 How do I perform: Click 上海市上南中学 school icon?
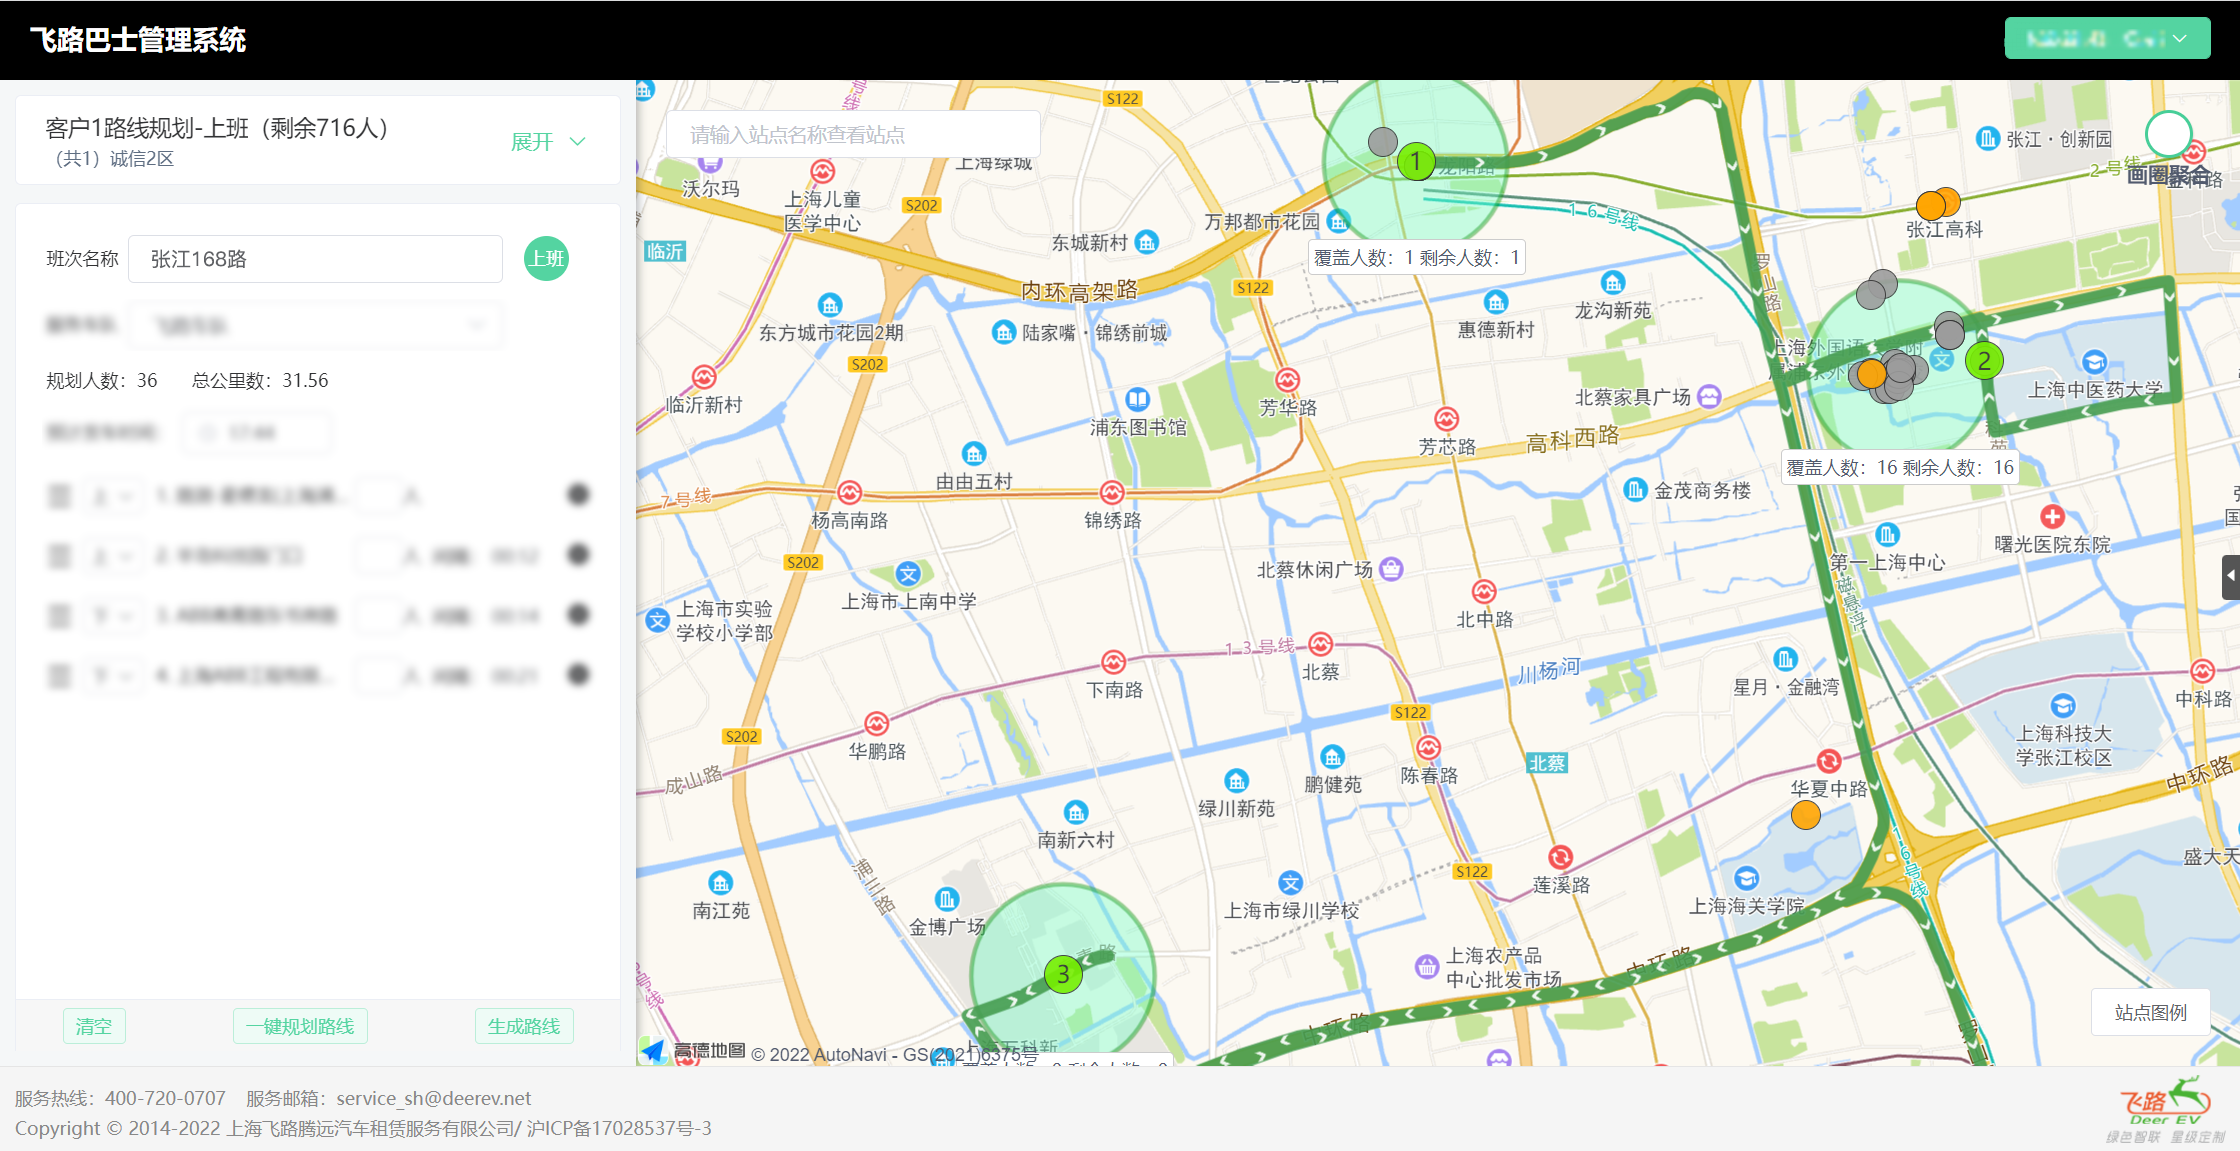[x=908, y=574]
